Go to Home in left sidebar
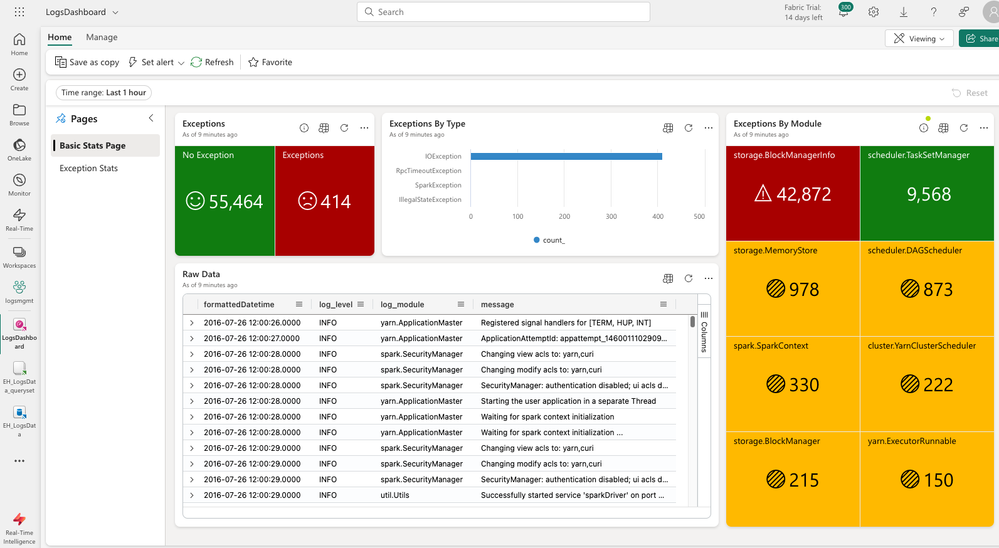The height and width of the screenshot is (548, 999). [x=19, y=44]
